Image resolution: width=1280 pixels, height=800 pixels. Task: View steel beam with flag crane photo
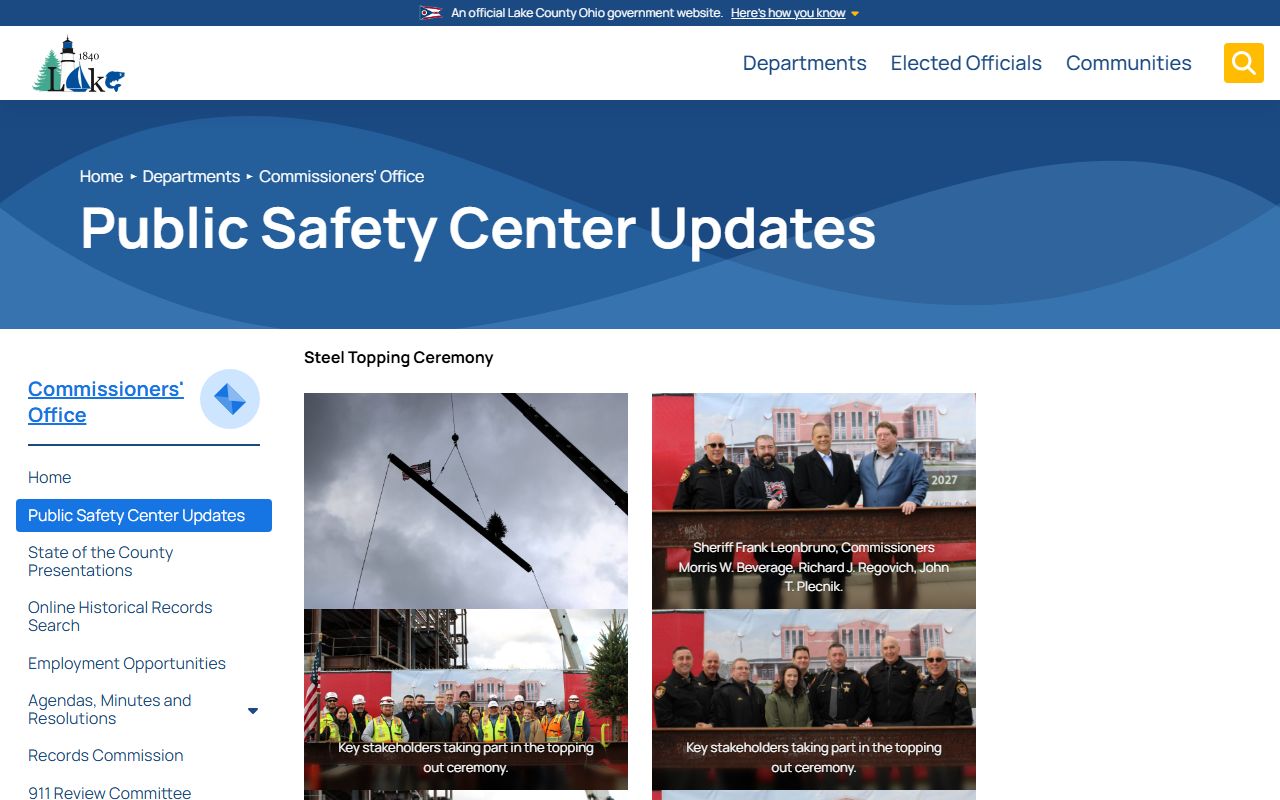coord(466,501)
